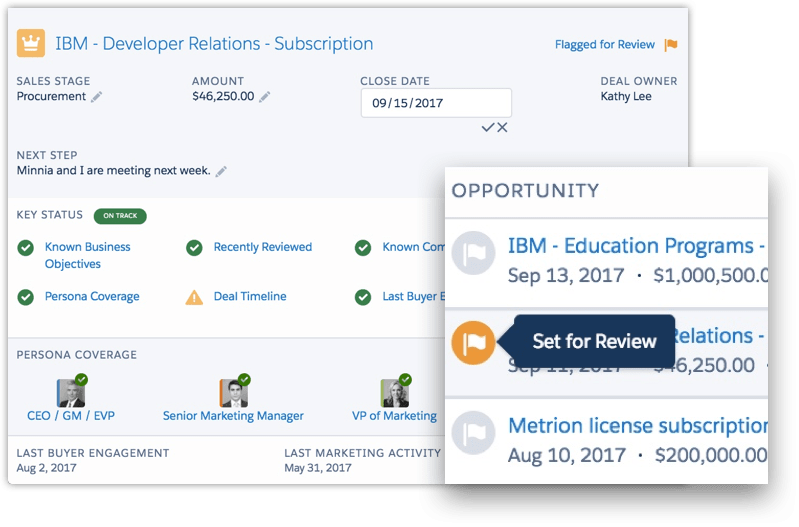This screenshot has width=799, height=527.
Task: Click the Flagged for Review link
Action: 605,45
